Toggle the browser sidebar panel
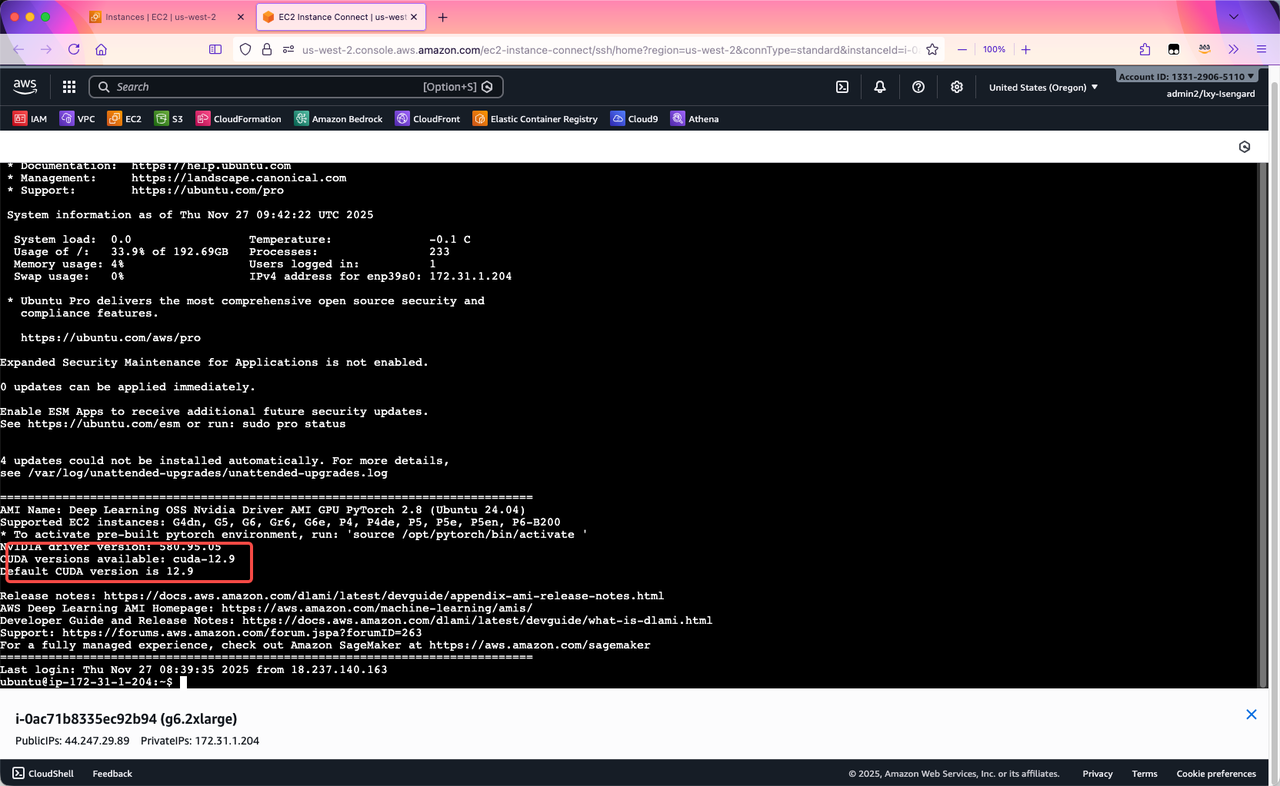This screenshot has height=786, width=1280. tap(215, 49)
